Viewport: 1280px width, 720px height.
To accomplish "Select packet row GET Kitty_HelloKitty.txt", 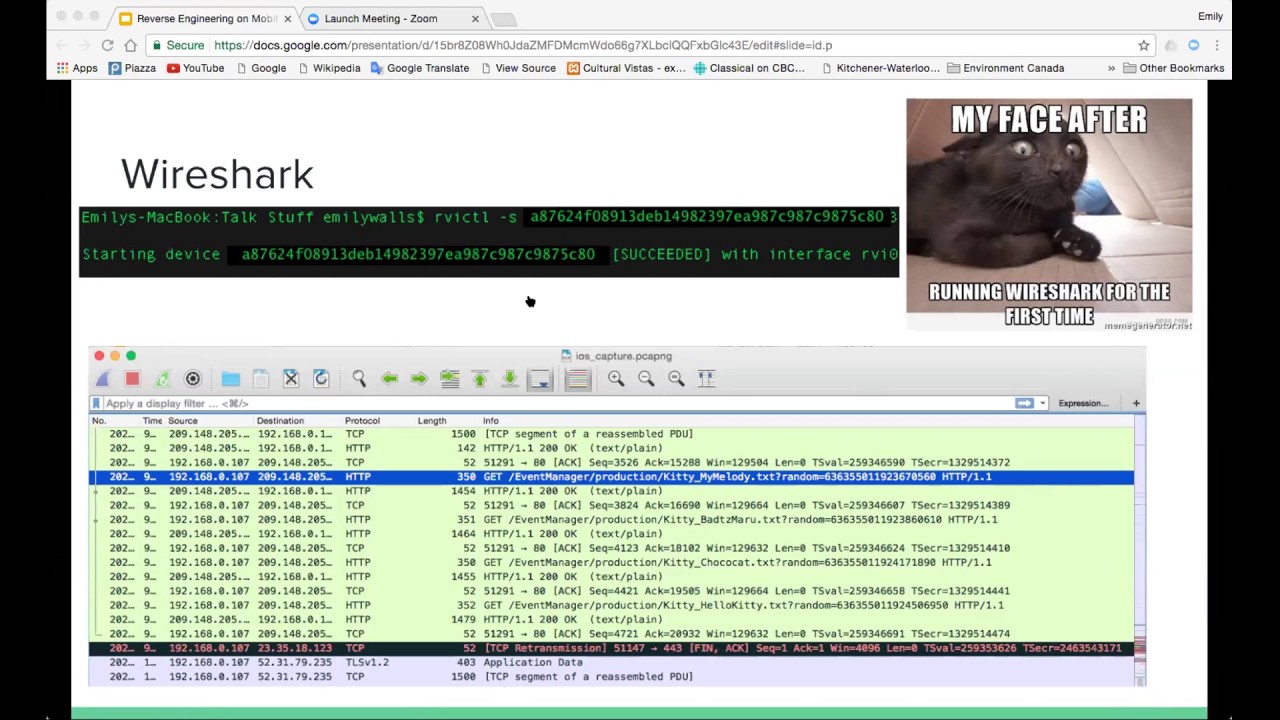I will (x=611, y=605).
